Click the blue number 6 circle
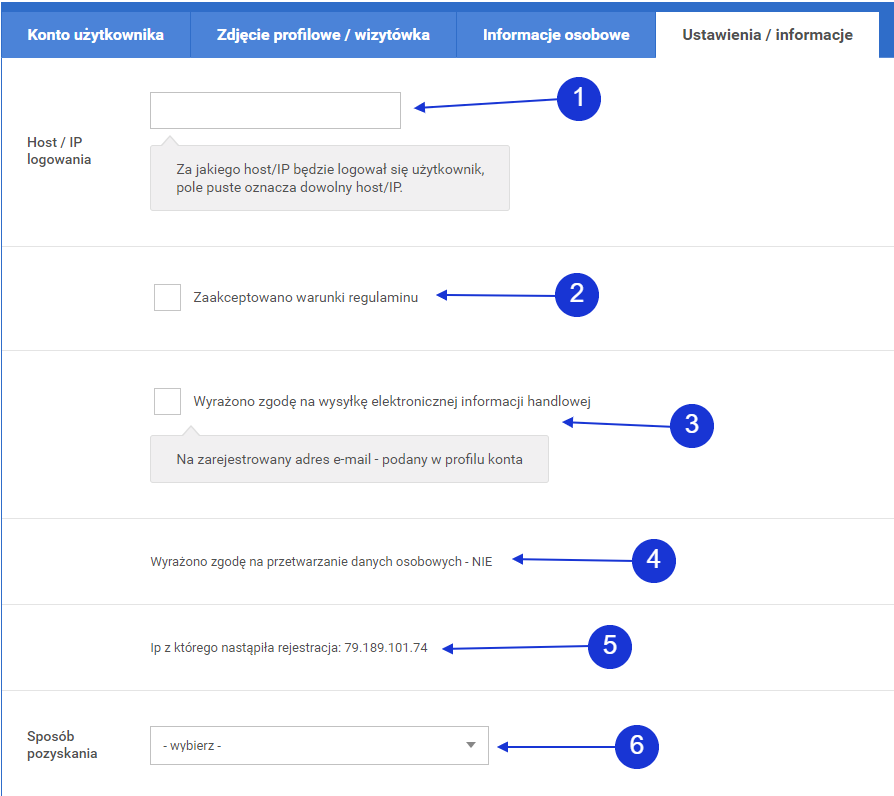Screen dimensions: 894x796 pos(636,746)
